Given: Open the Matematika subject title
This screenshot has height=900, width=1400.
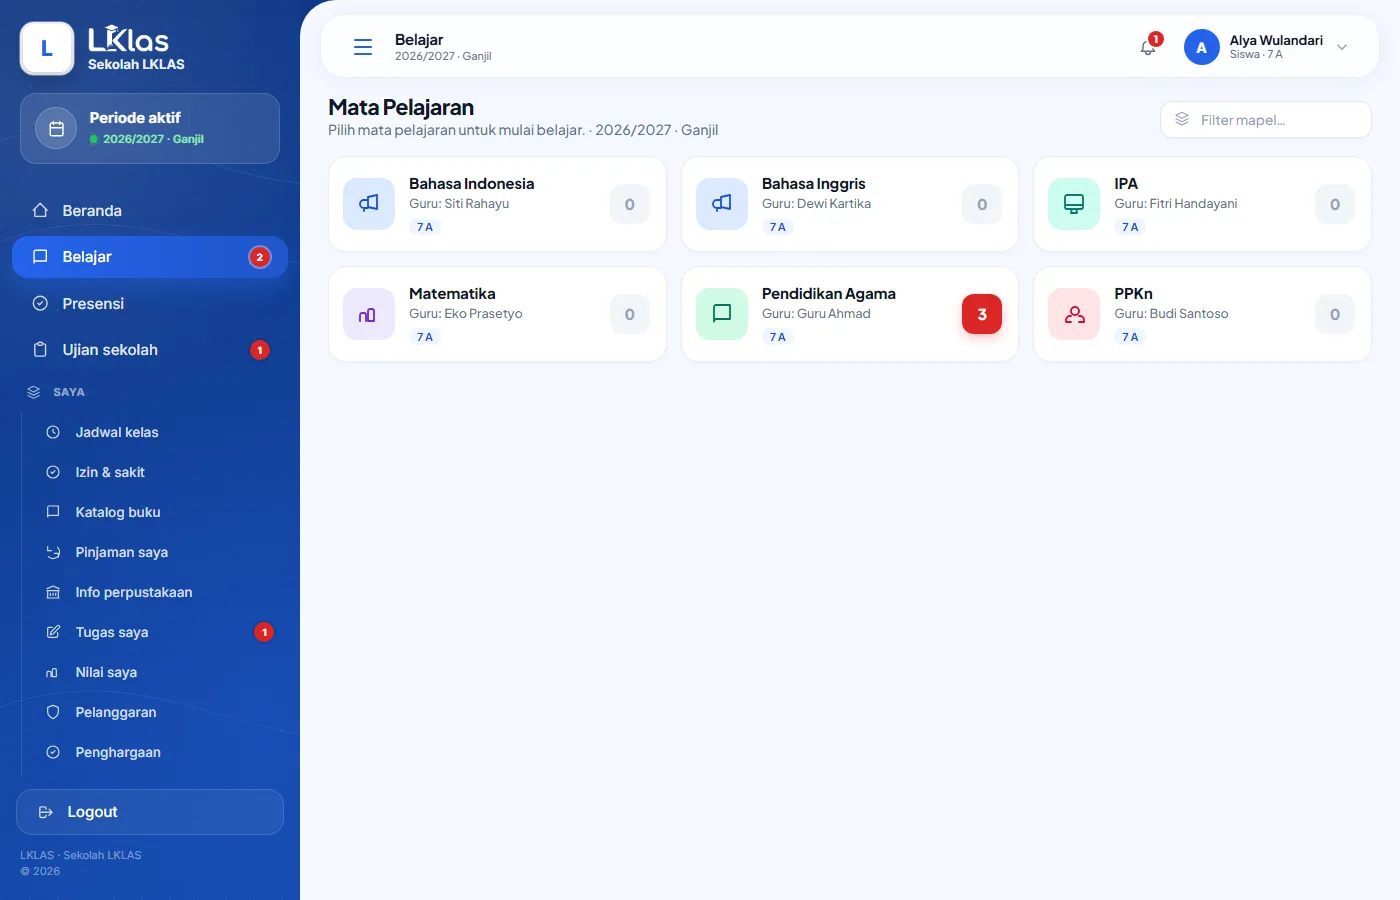Looking at the screenshot, I should click(452, 294).
